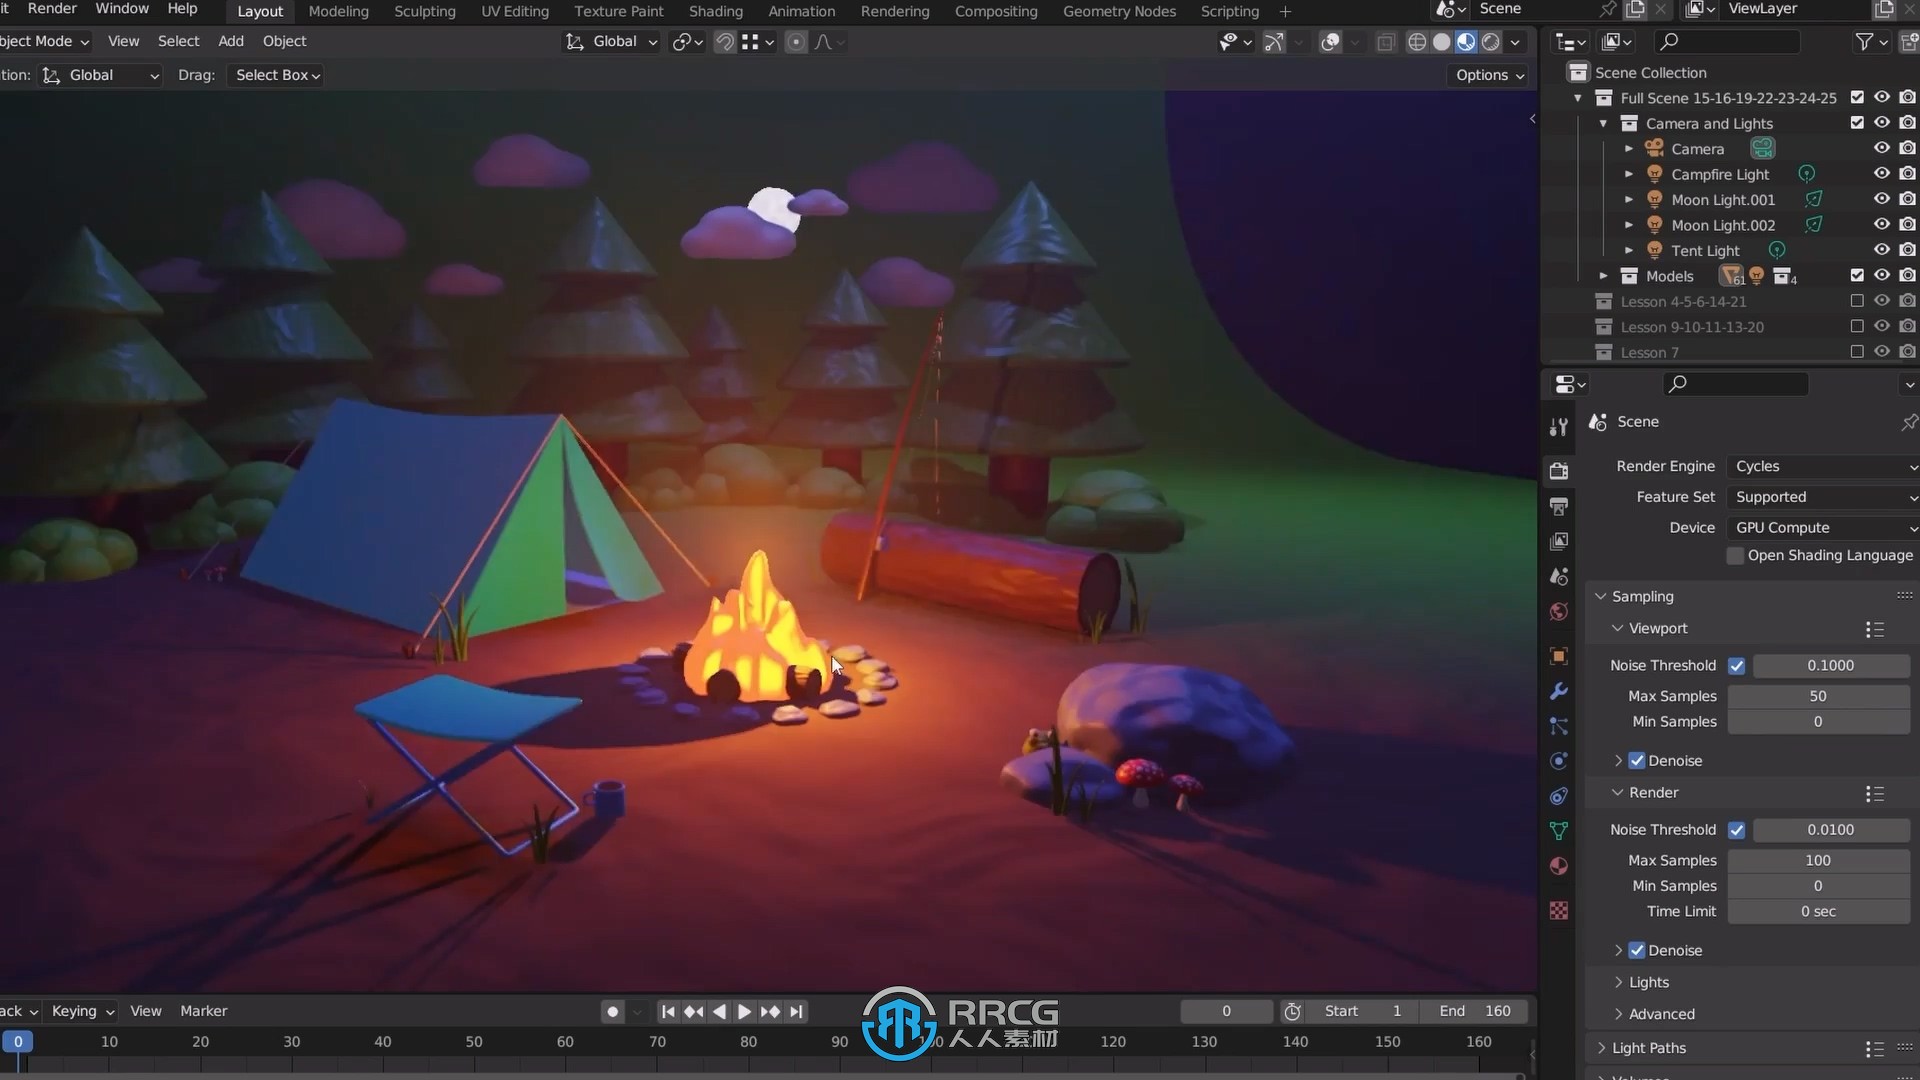Collapse Camera and Lights collection
1920x1080 pixels.
point(1603,124)
